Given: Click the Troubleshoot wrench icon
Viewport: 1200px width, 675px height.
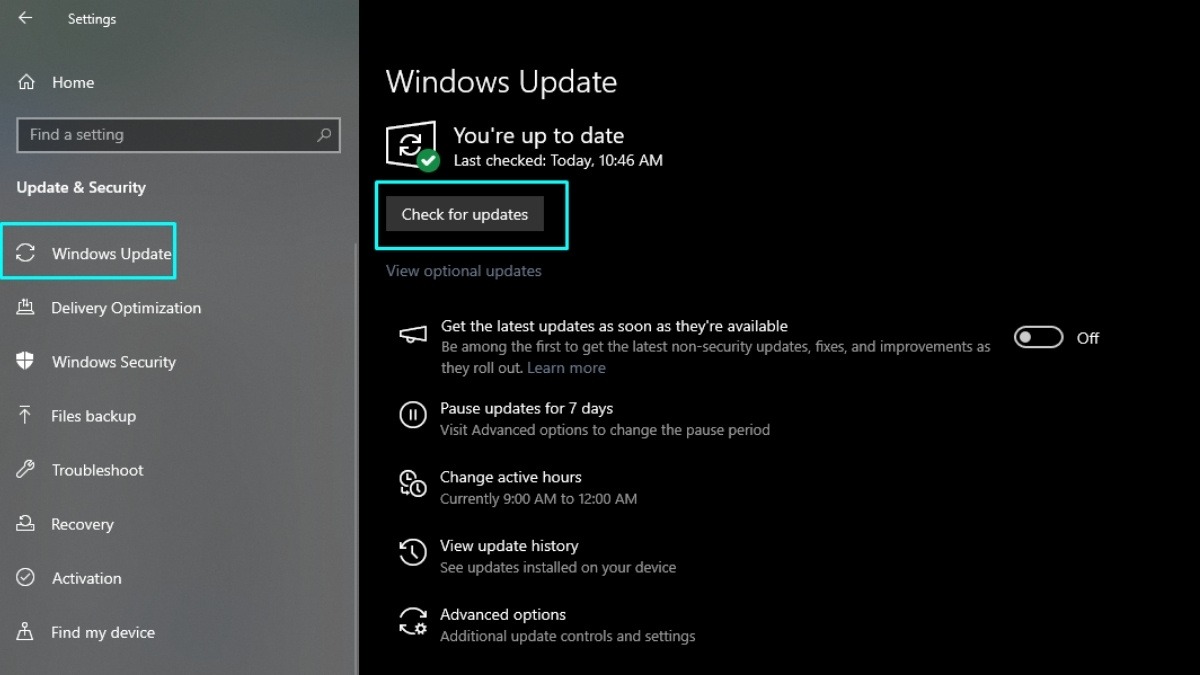Looking at the screenshot, I should pyautogui.click(x=26, y=470).
